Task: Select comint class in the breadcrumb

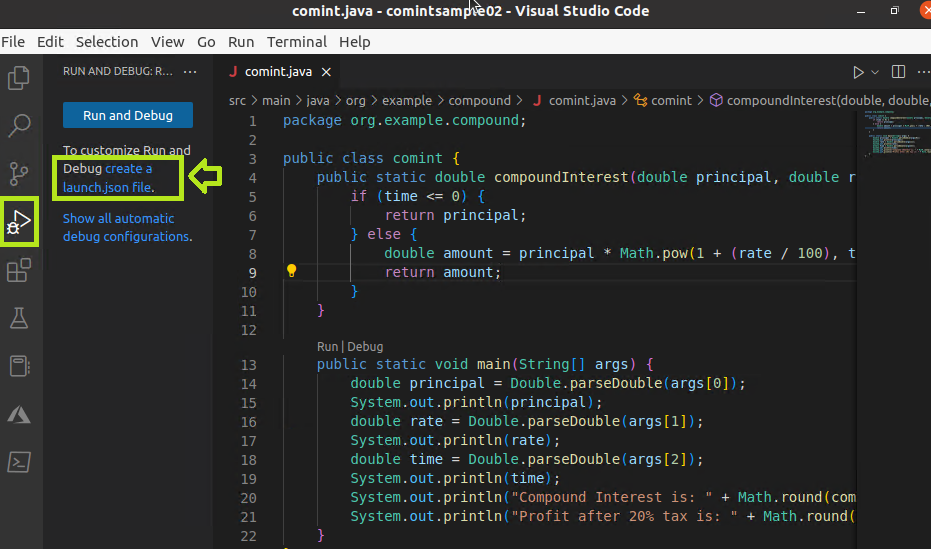Action: click(663, 100)
